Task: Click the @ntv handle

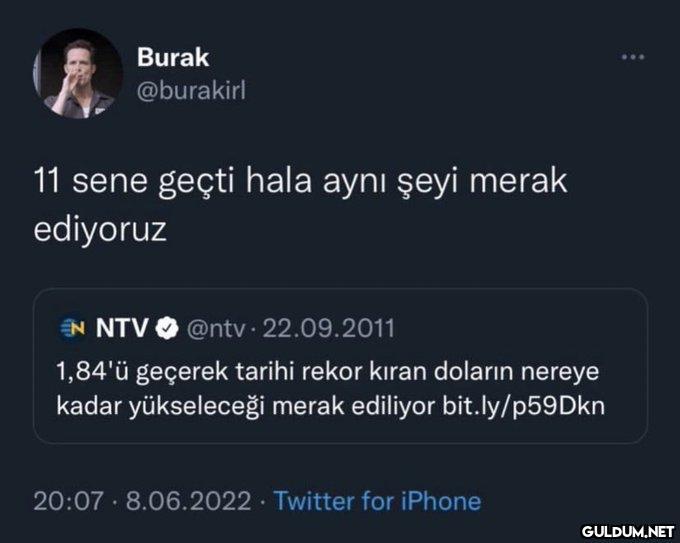Action: coord(216,329)
